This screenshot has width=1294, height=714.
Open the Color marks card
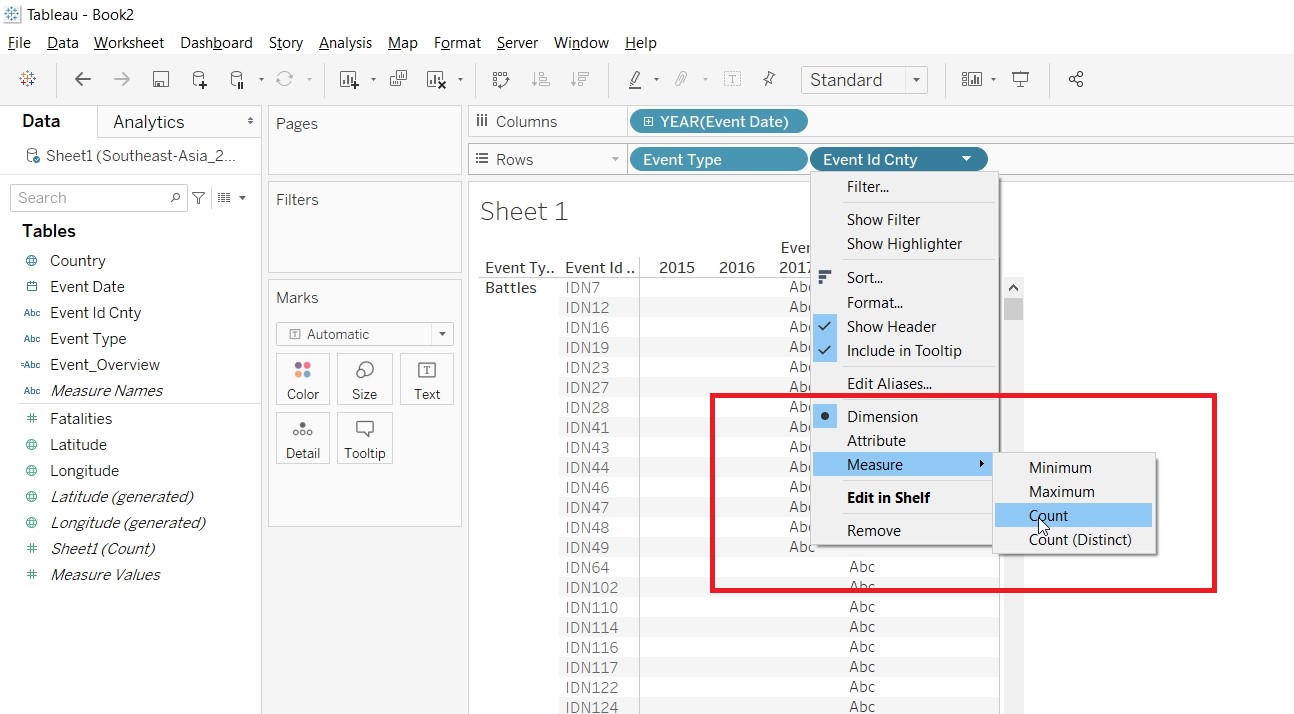click(303, 379)
